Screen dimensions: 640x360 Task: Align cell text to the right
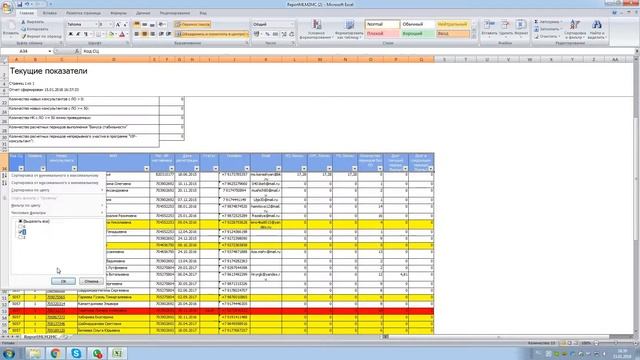[x=152, y=34]
